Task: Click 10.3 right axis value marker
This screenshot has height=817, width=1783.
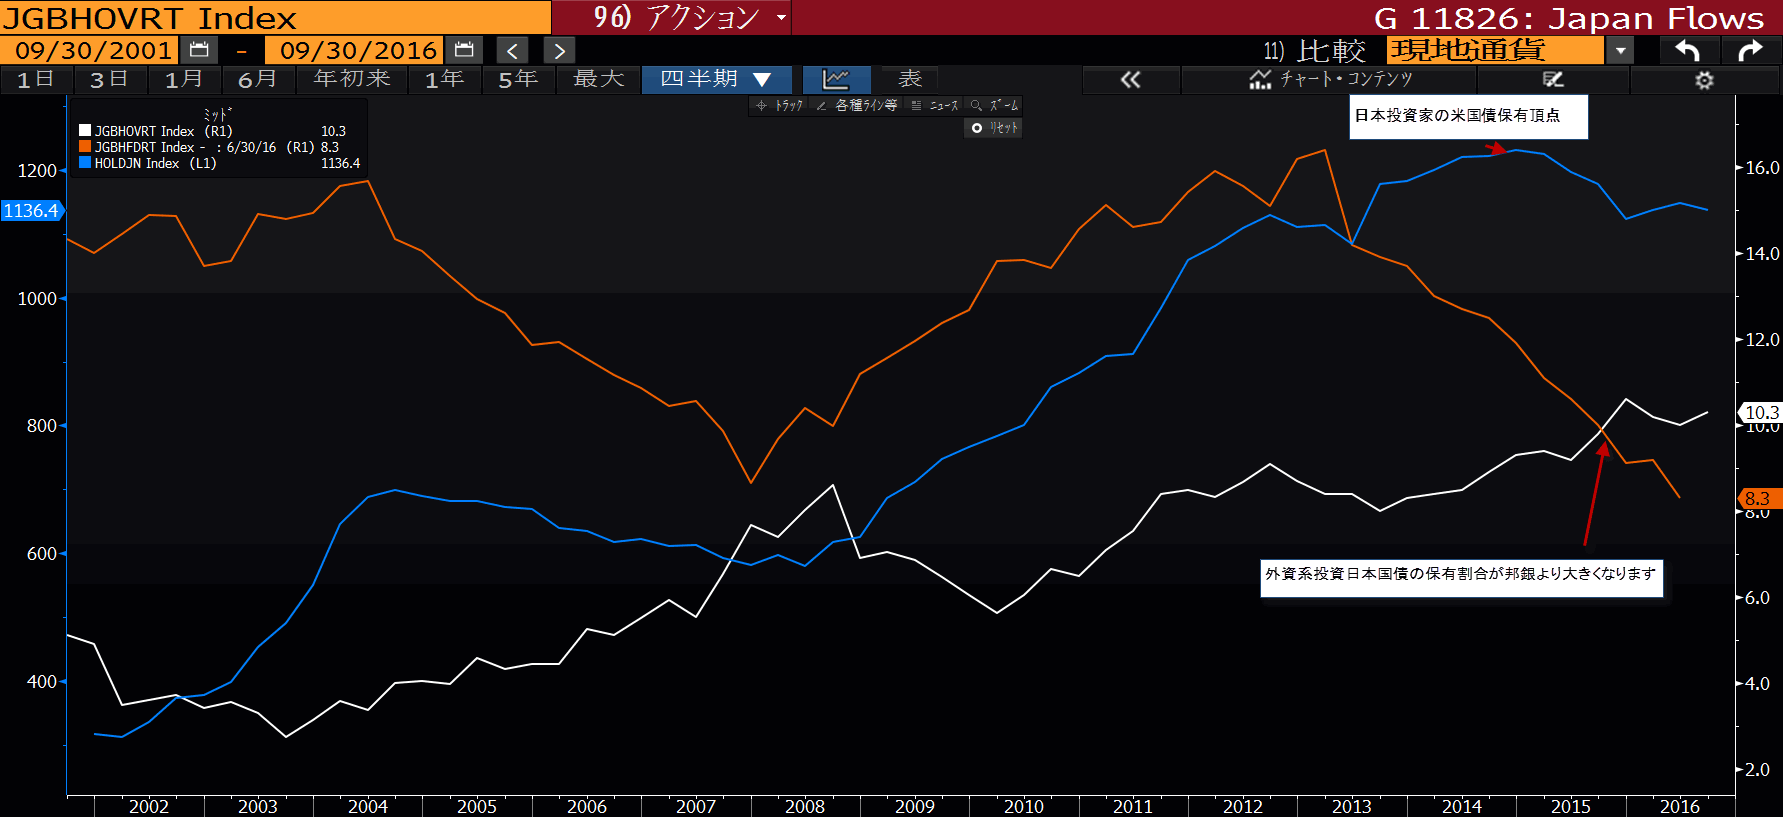Action: coord(1761,412)
